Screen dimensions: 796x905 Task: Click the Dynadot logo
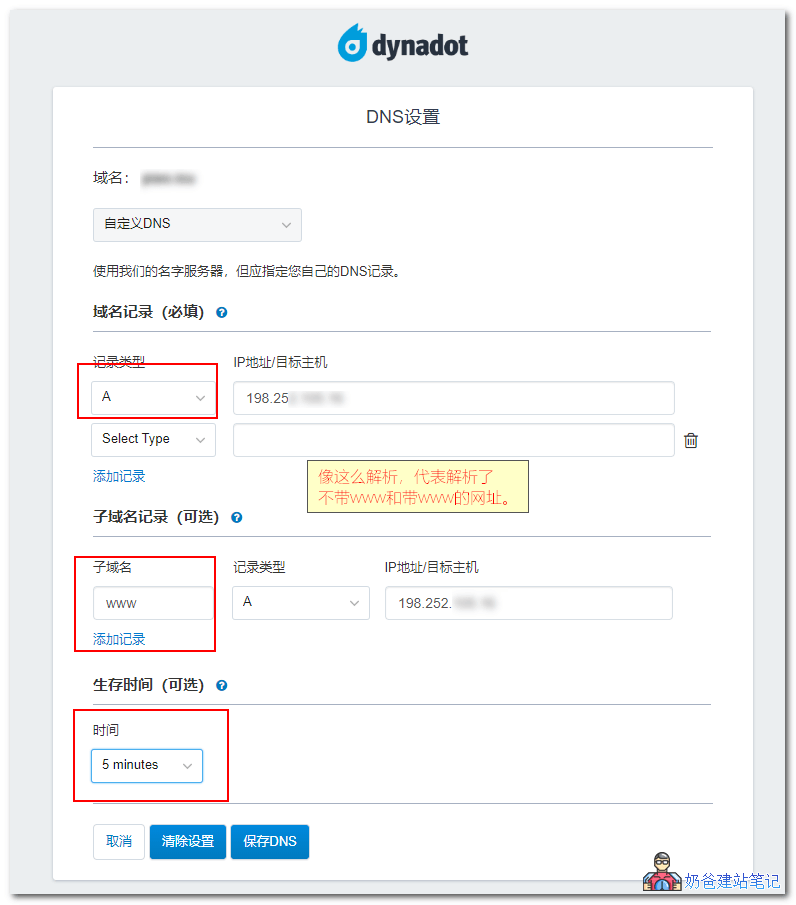402,43
